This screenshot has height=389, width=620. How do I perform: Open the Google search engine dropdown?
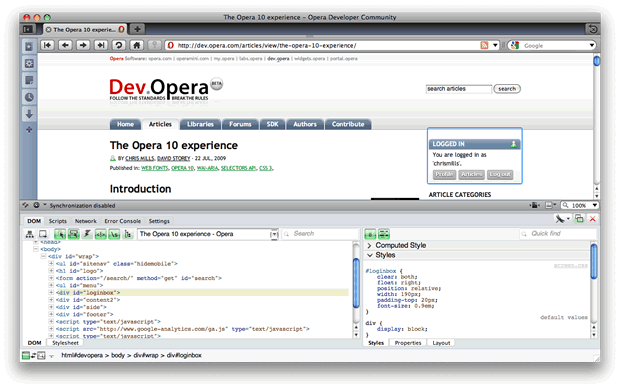592,45
